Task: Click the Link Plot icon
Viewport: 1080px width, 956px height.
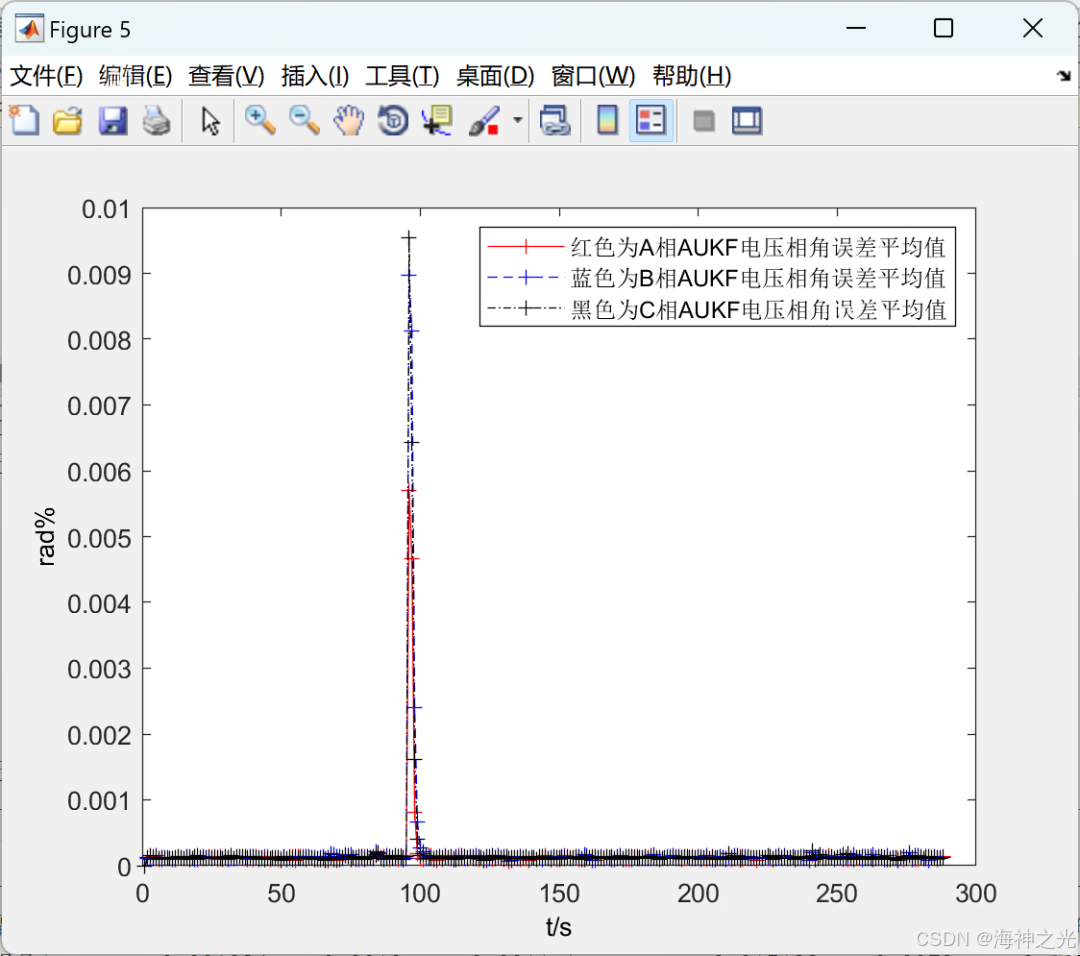Action: click(x=555, y=121)
